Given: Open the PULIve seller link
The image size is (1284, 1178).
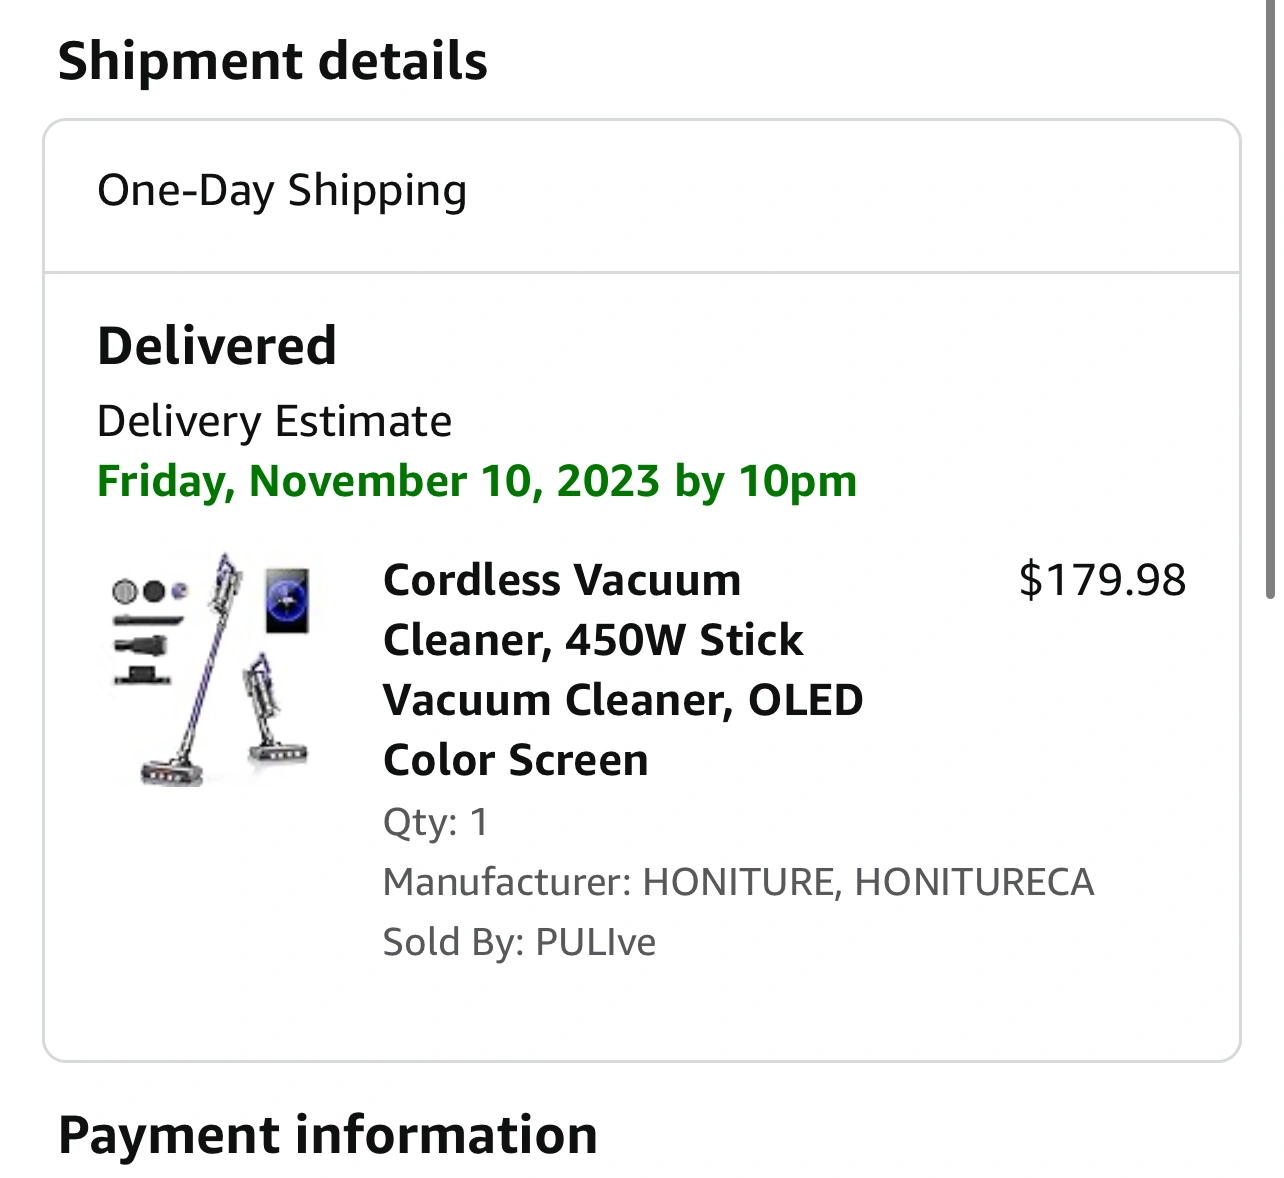Looking at the screenshot, I should (x=595, y=942).
